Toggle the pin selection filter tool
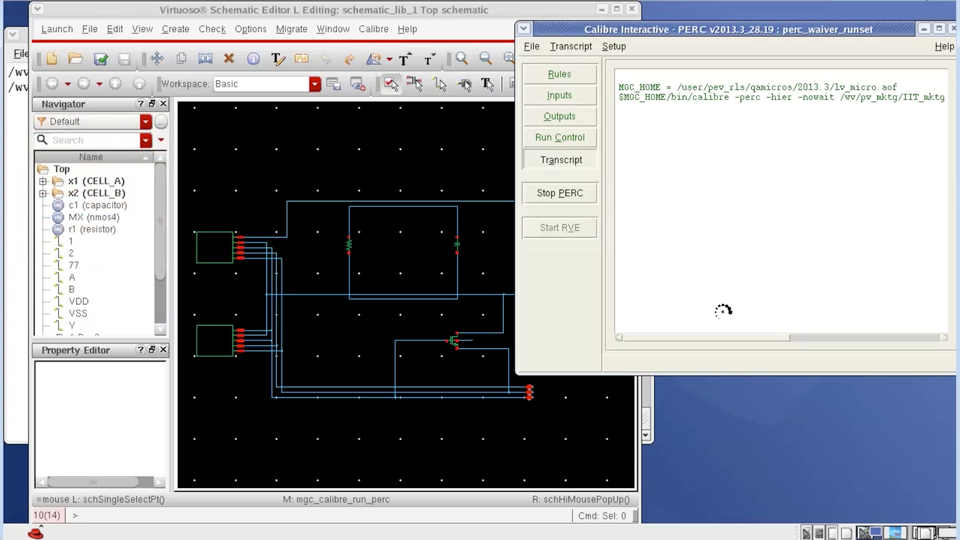 (x=464, y=84)
